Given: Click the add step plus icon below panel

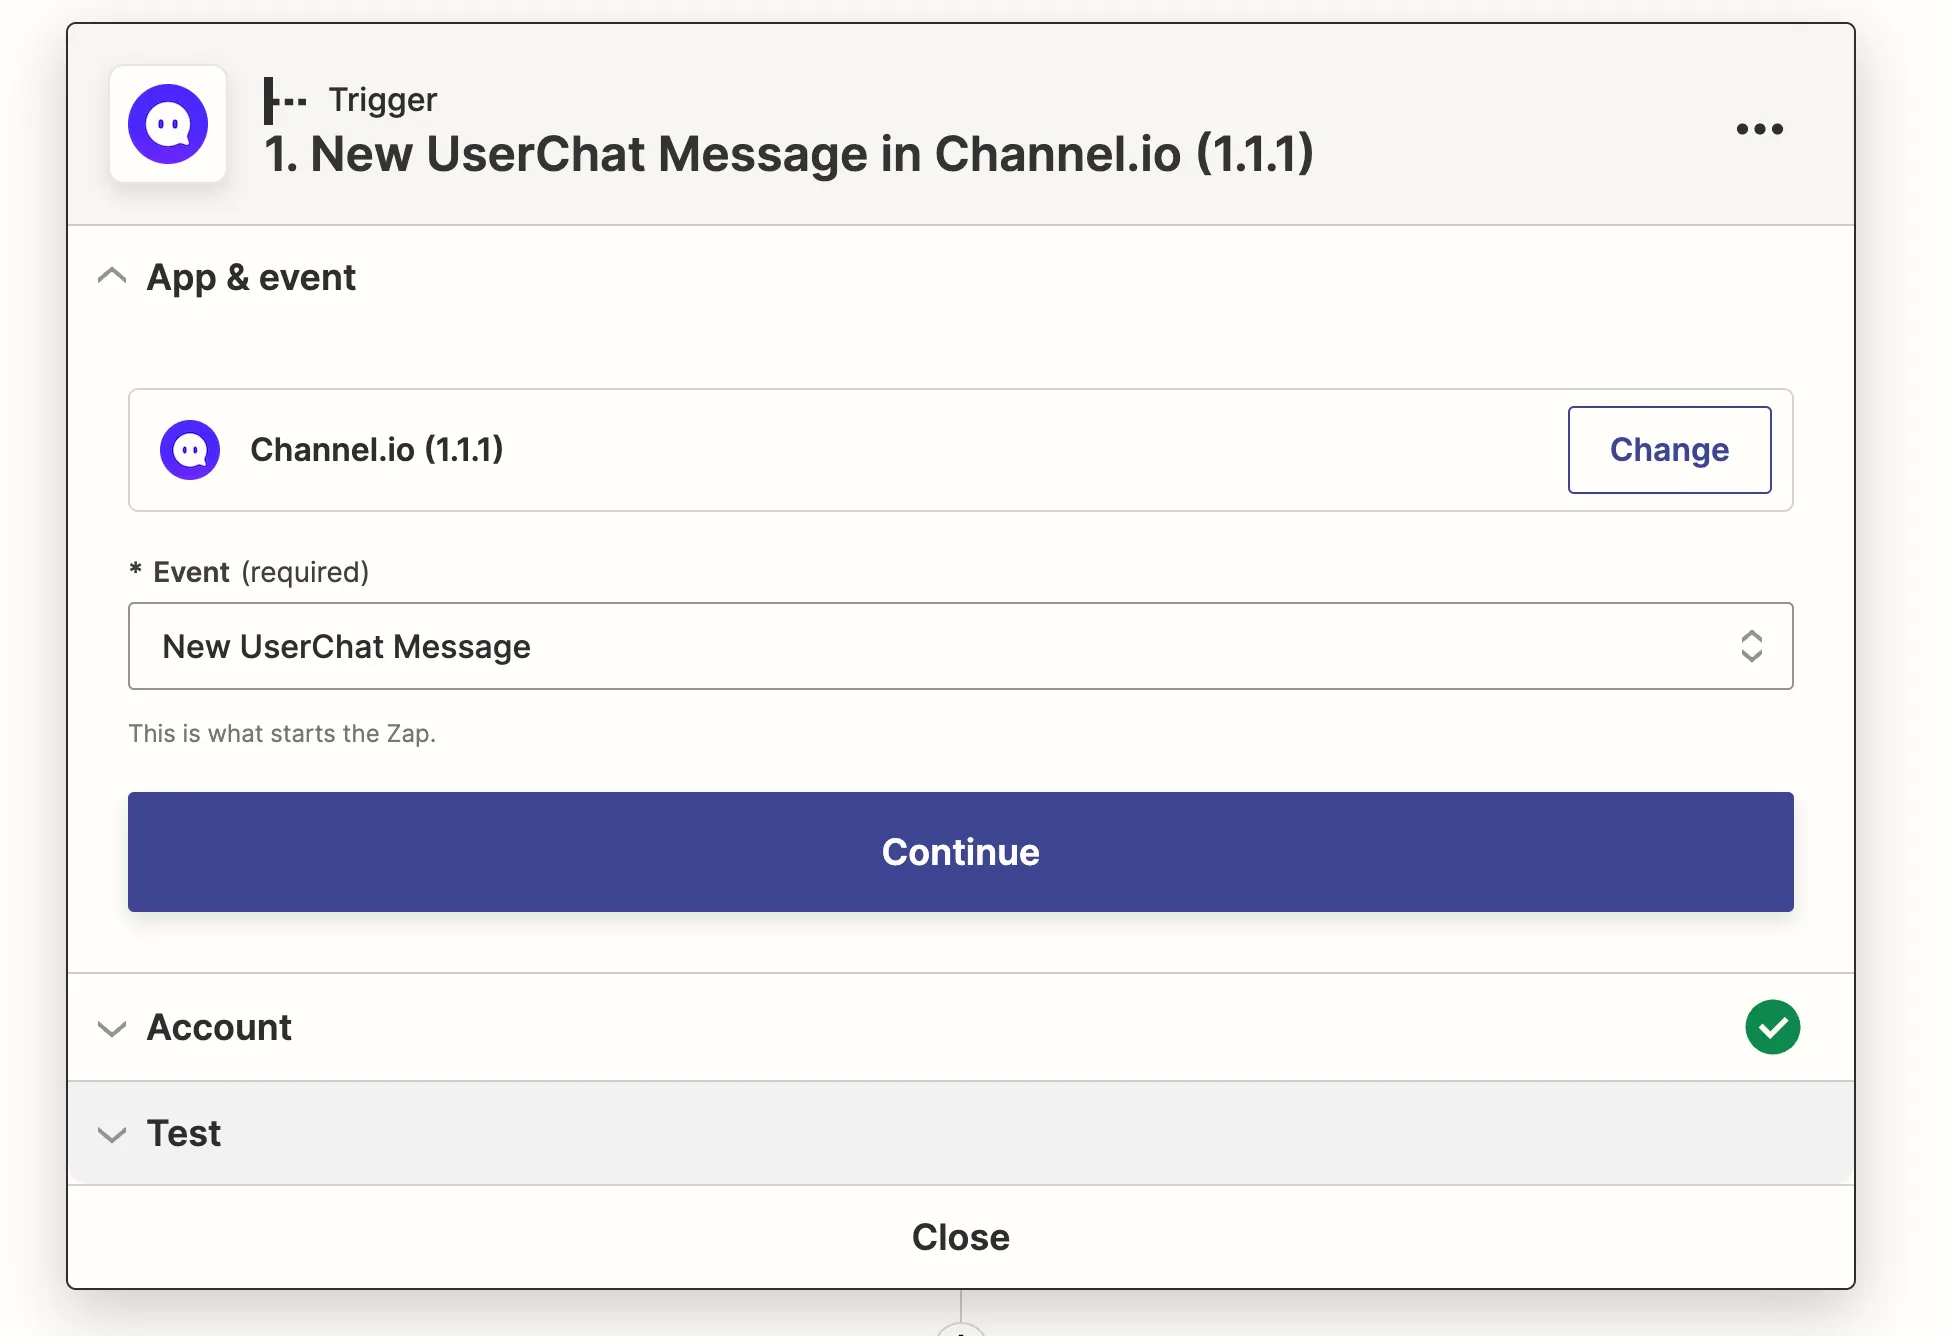Looking at the screenshot, I should pyautogui.click(x=960, y=1329).
